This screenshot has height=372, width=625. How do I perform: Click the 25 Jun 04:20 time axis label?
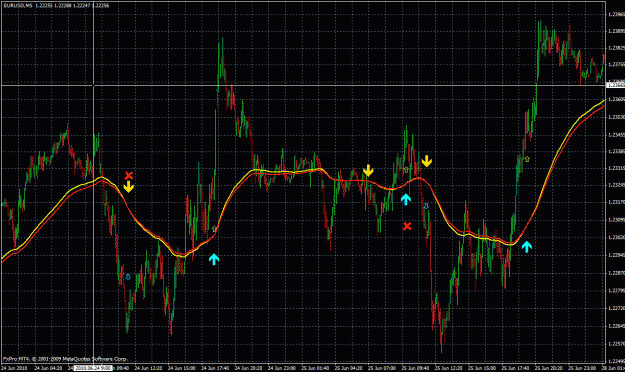coord(349,368)
